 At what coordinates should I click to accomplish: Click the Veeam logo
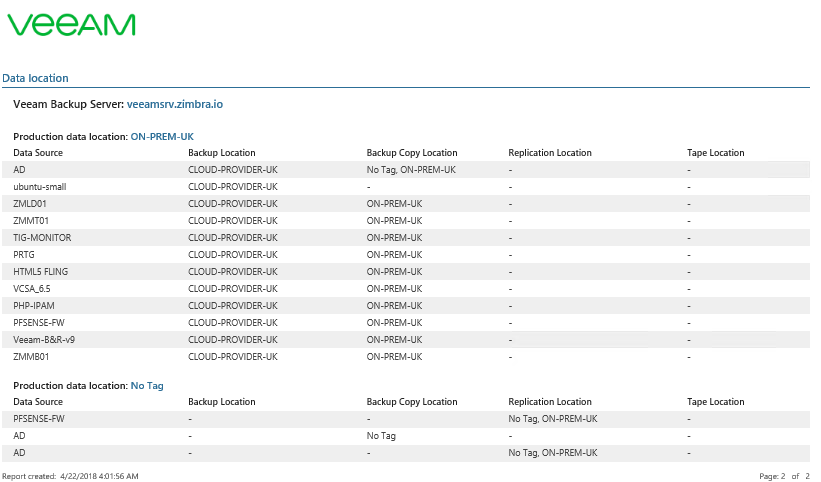71,25
